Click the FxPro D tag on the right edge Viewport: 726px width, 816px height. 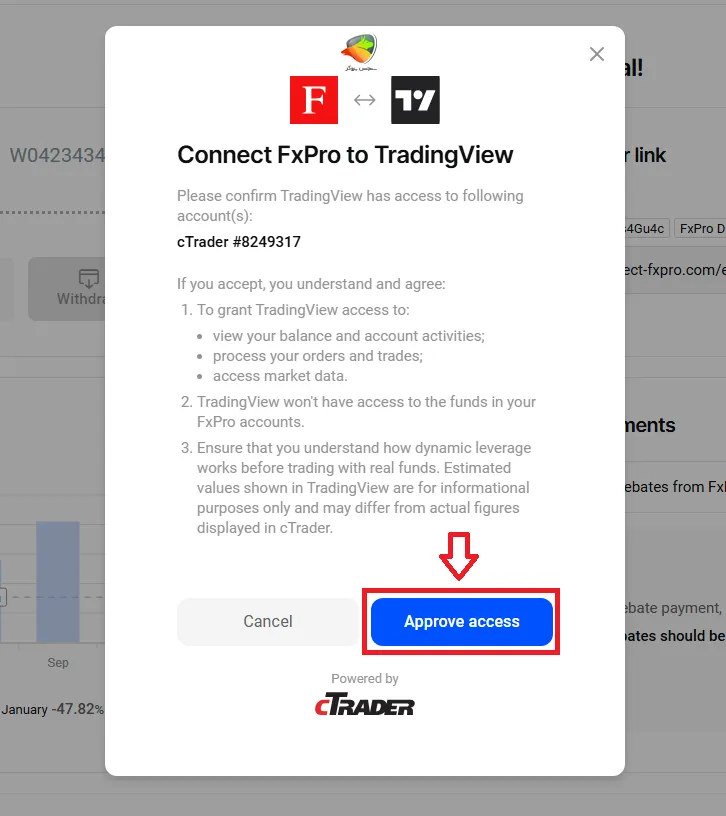pyautogui.click(x=700, y=228)
